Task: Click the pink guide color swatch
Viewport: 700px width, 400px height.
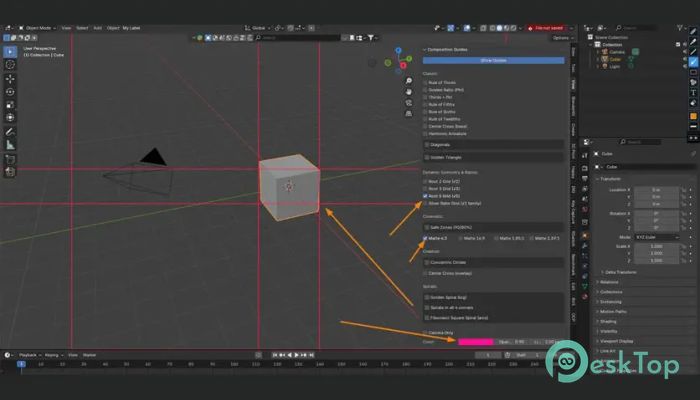Action: (x=475, y=342)
